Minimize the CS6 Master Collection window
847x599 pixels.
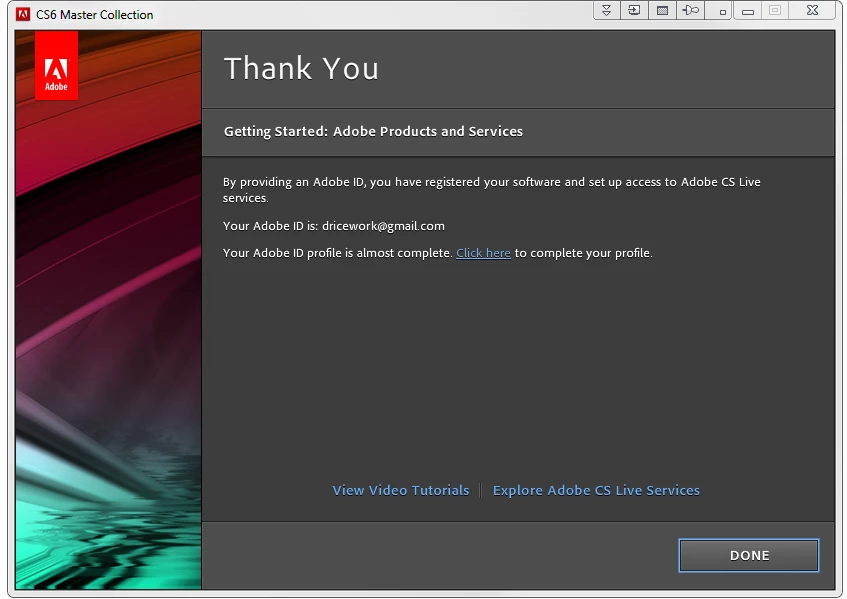[748, 11]
